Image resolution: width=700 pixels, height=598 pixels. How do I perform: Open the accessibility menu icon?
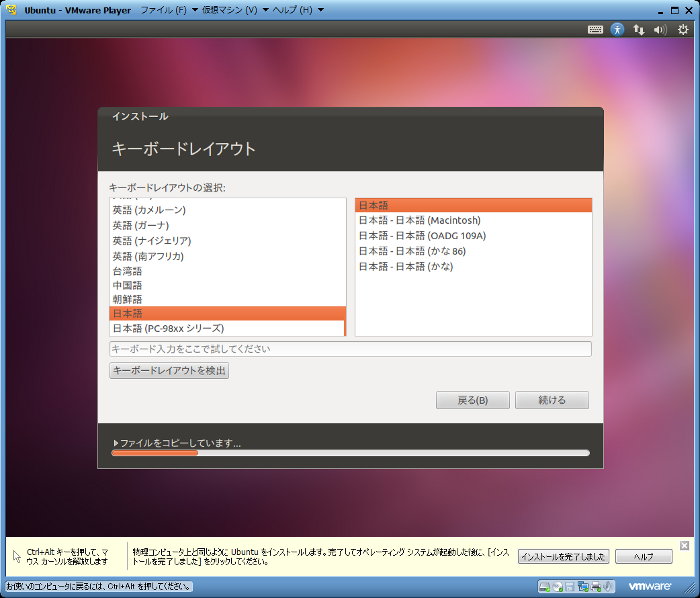click(617, 29)
